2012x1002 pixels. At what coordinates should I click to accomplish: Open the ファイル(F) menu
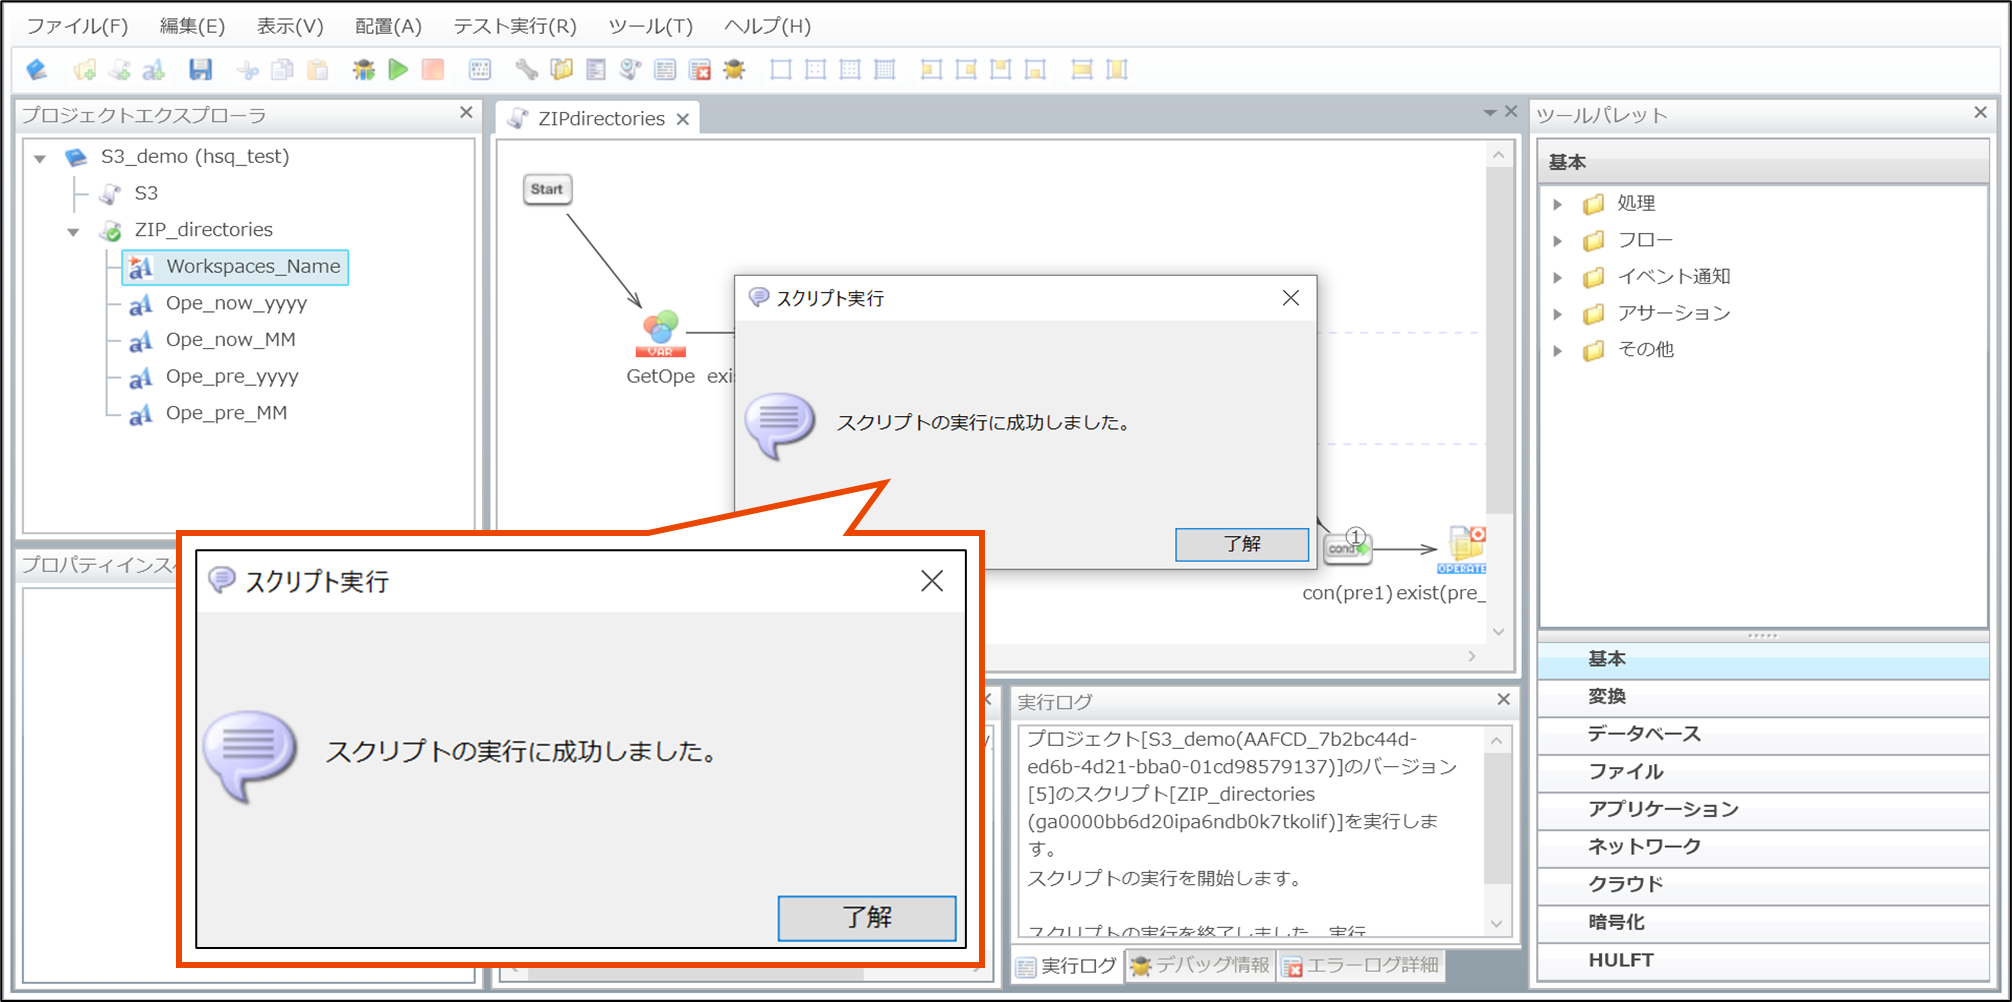(x=77, y=26)
